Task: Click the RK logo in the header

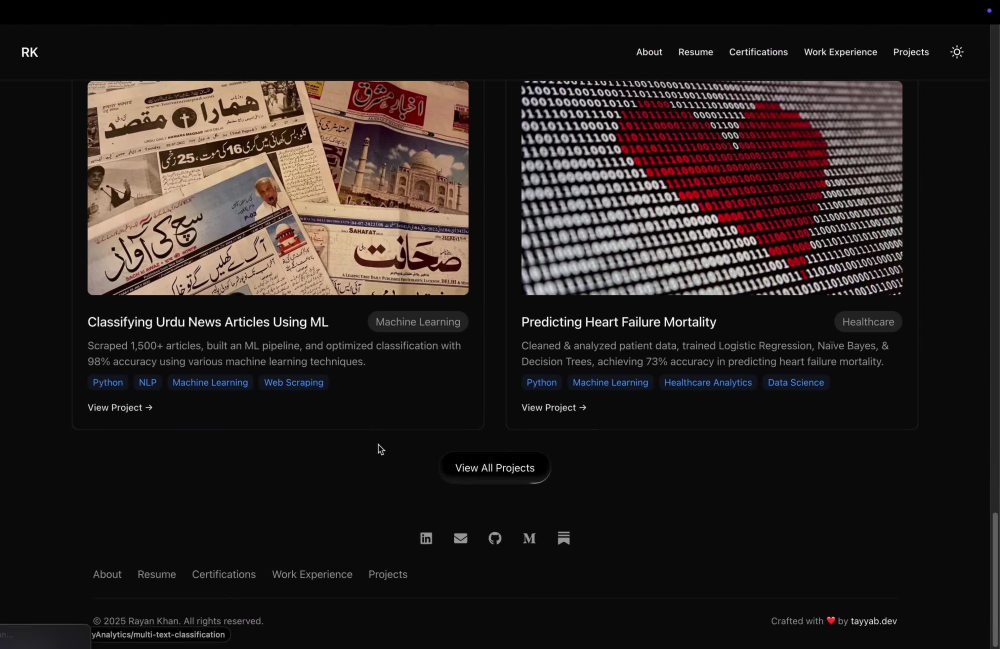Action: click(x=29, y=52)
